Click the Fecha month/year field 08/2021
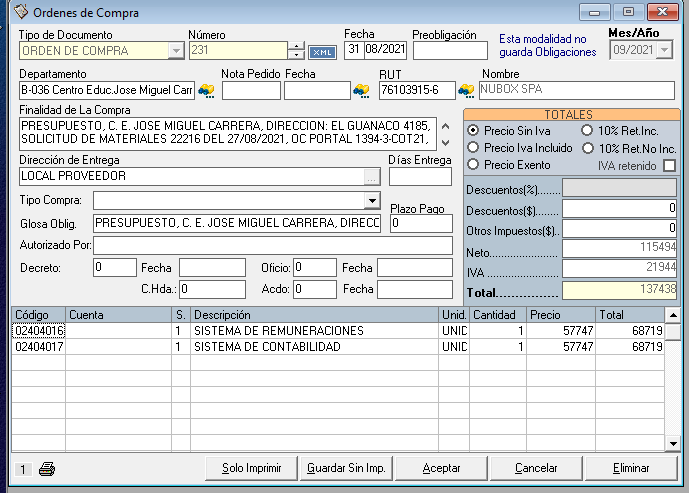 [x=385, y=50]
